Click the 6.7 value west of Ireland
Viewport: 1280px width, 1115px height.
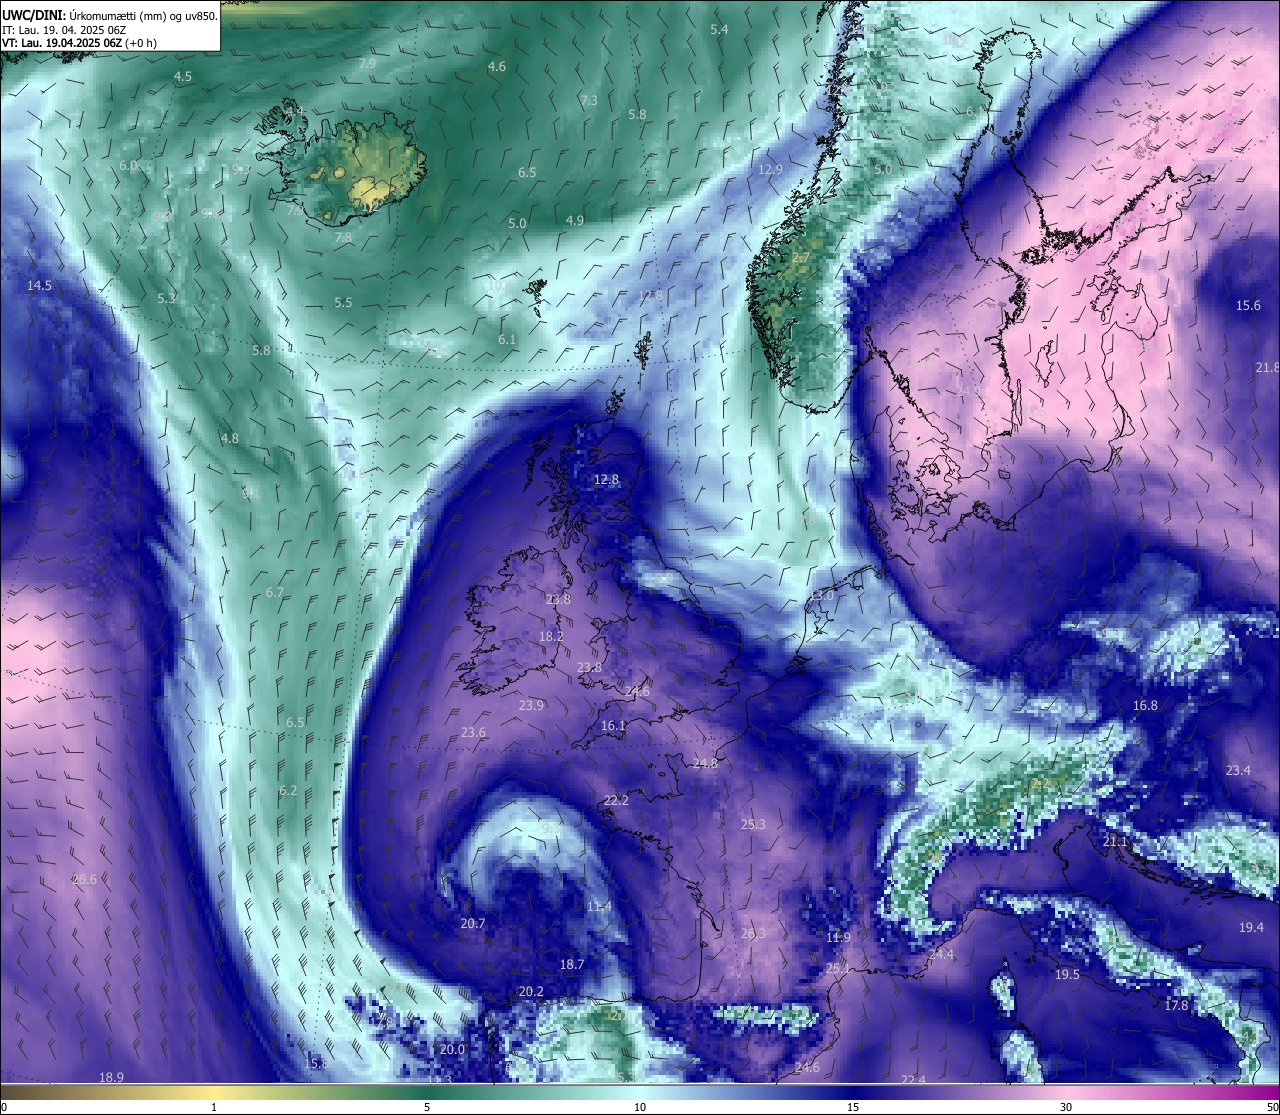pos(275,593)
